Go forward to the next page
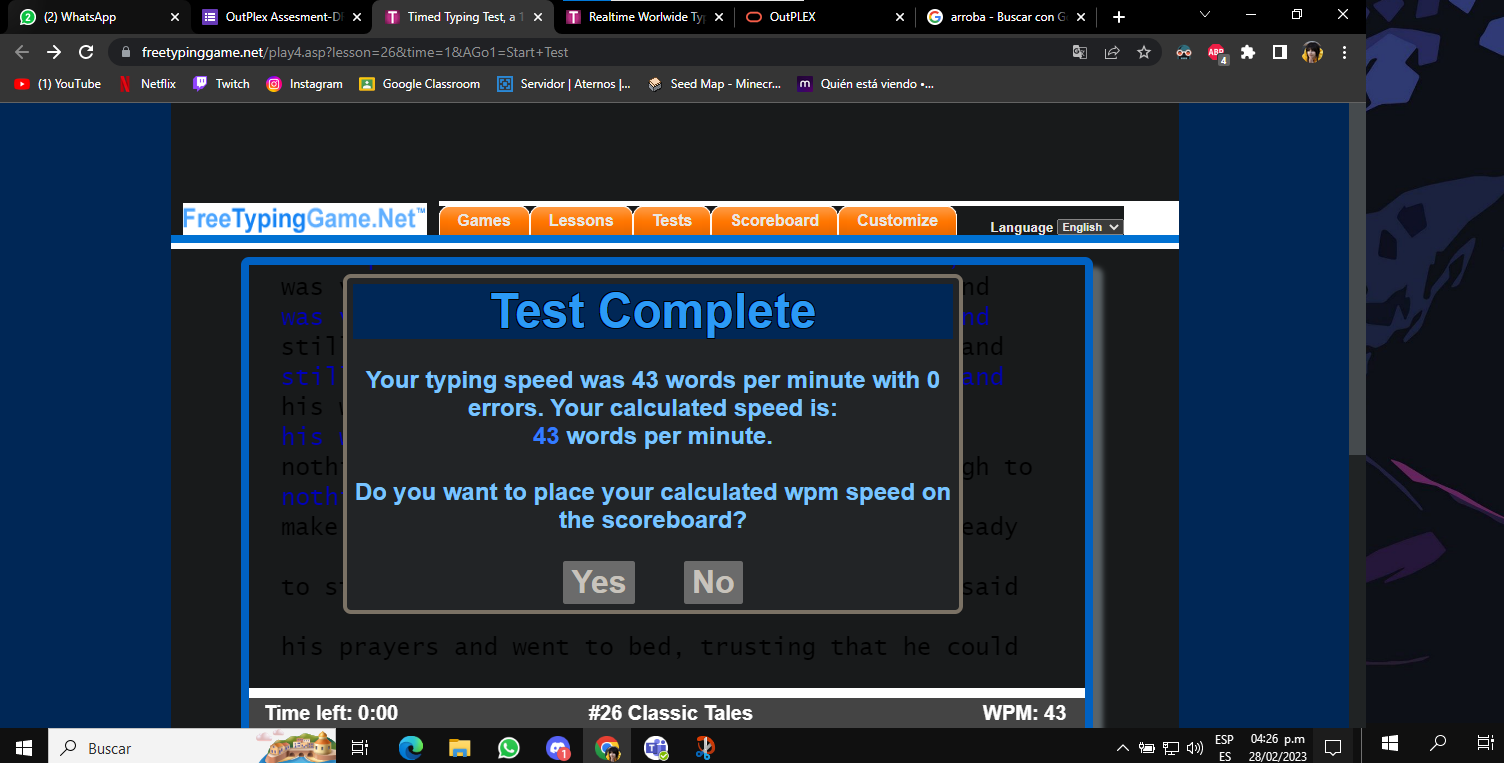 54,52
